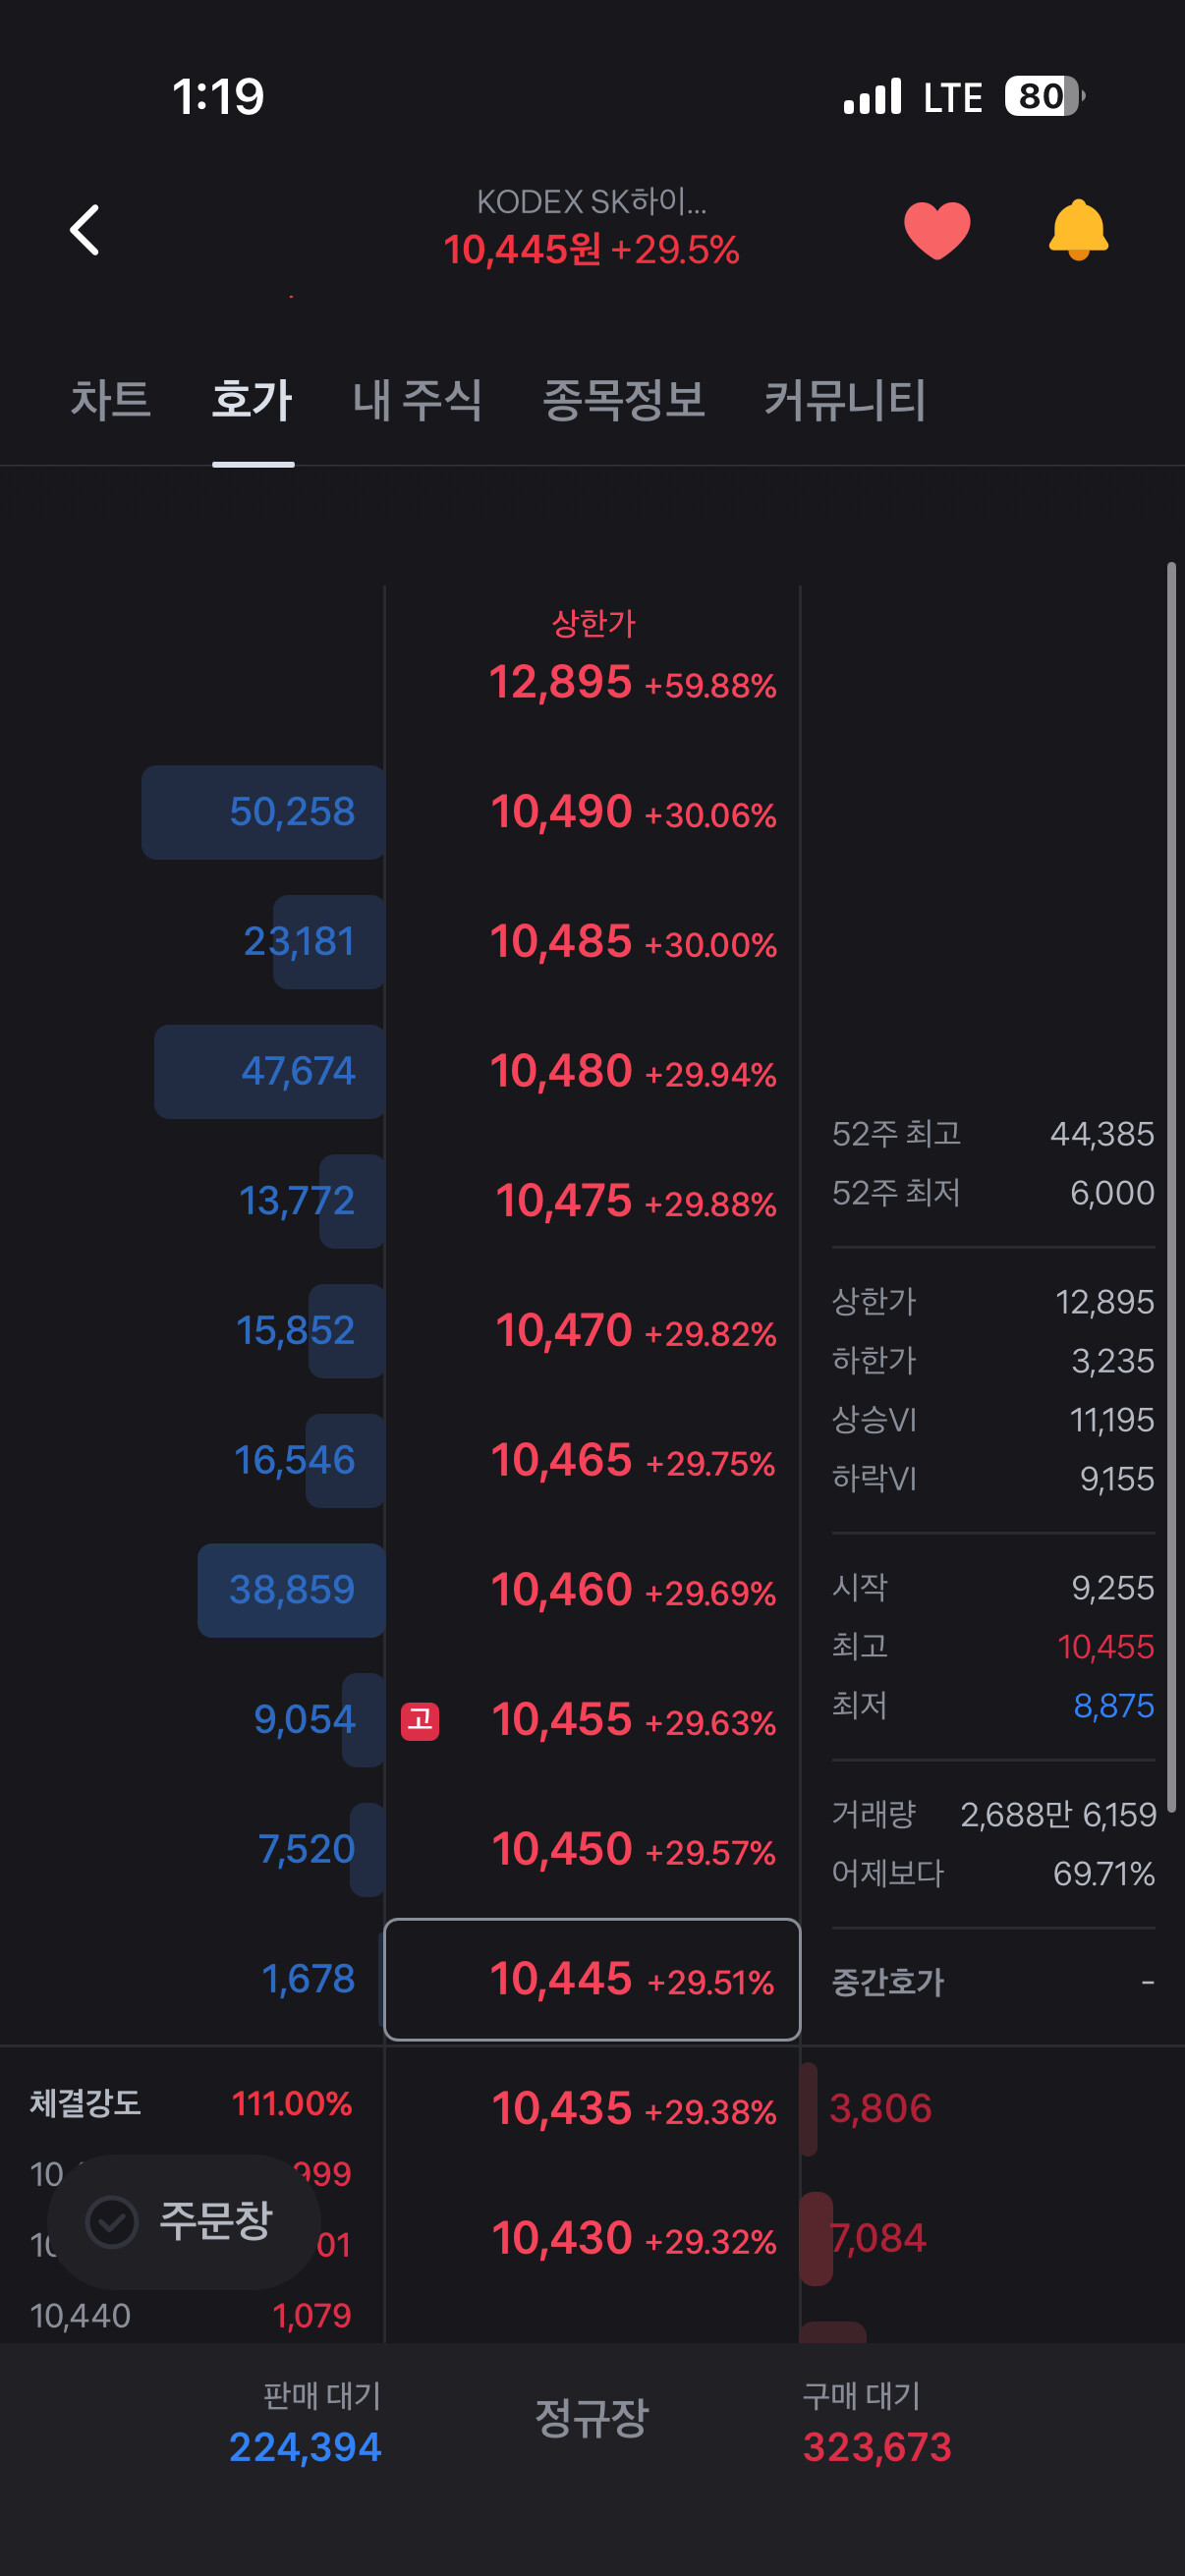
Task: Open the 내 주식 tab
Action: 417,400
